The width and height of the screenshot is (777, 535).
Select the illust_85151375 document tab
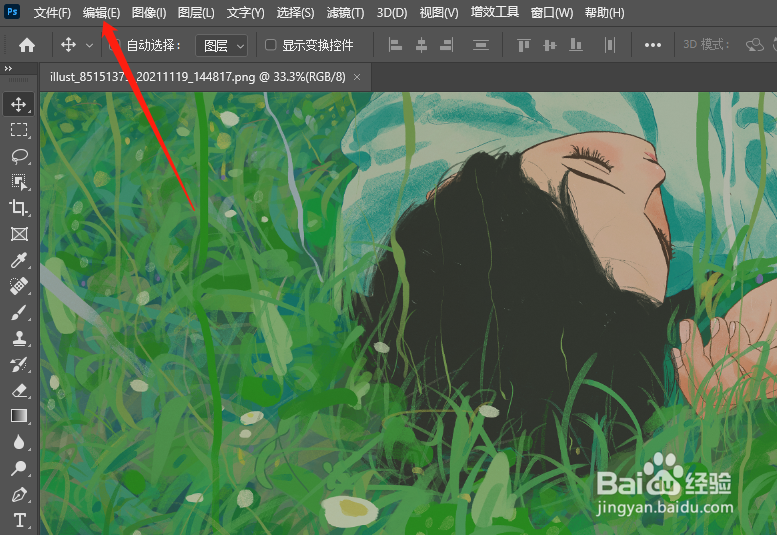pos(198,77)
